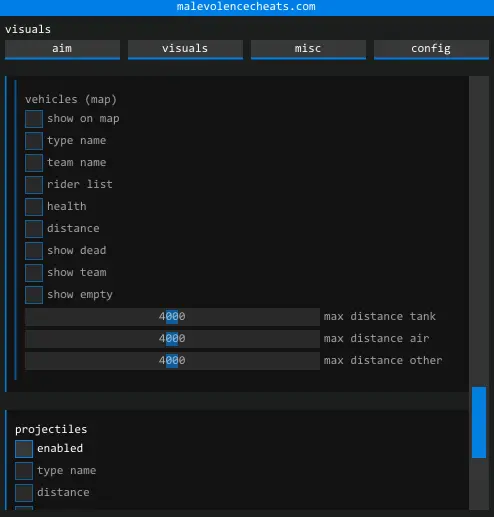The image size is (494, 517).
Task: Tick type name under vehicles (map)
Action: (x=34, y=141)
